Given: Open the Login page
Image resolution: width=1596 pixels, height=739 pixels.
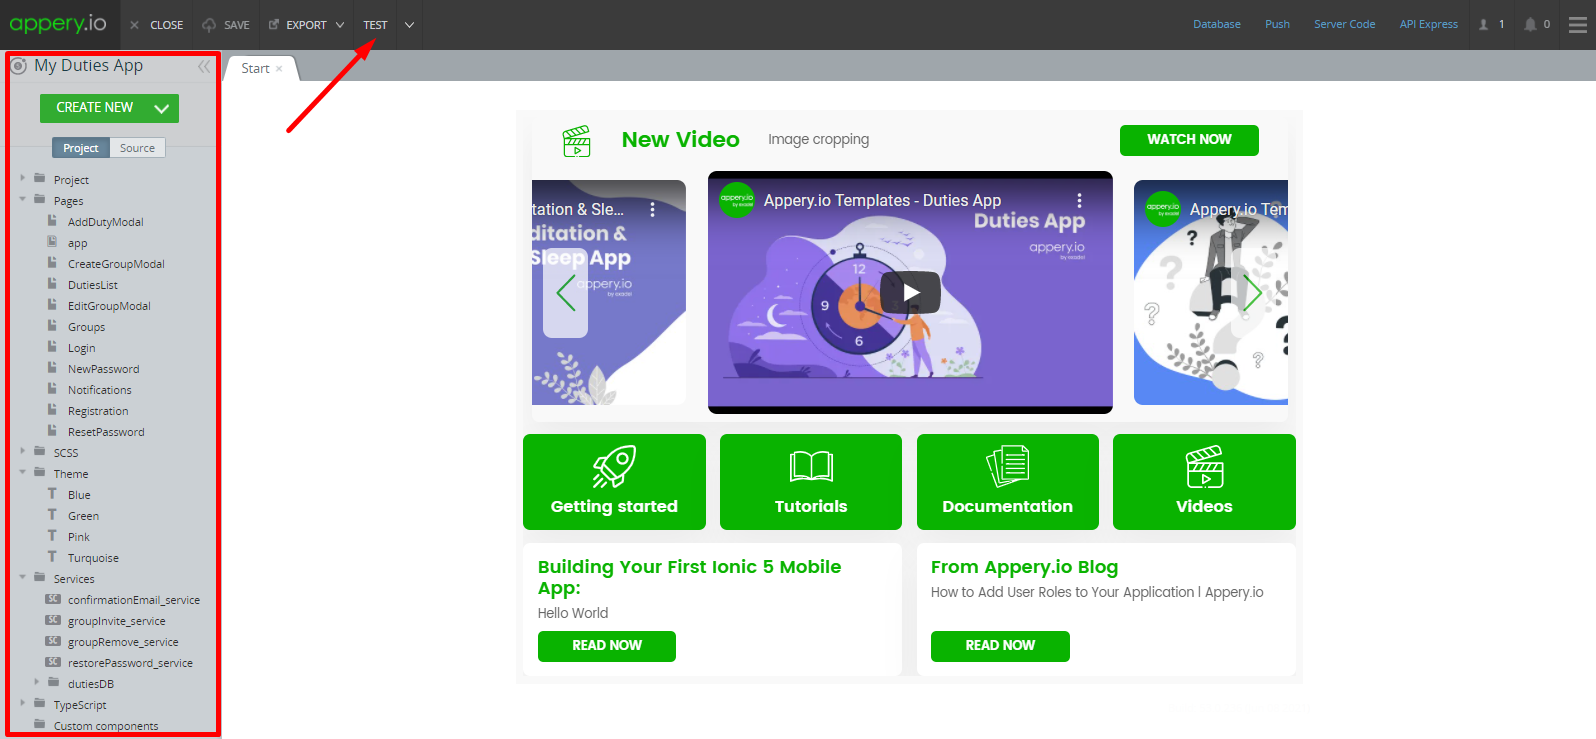Looking at the screenshot, I should pyautogui.click(x=81, y=348).
